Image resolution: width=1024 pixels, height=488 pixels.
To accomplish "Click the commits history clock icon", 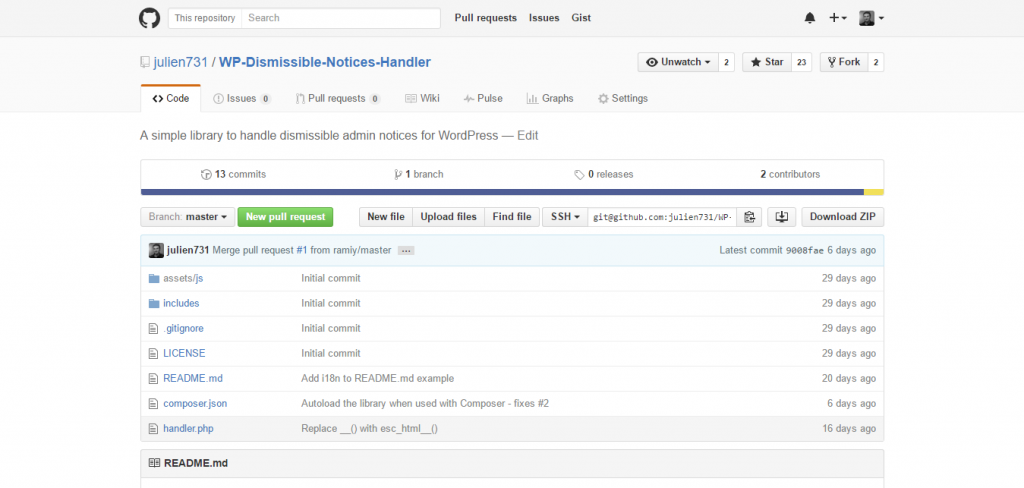I will (206, 174).
